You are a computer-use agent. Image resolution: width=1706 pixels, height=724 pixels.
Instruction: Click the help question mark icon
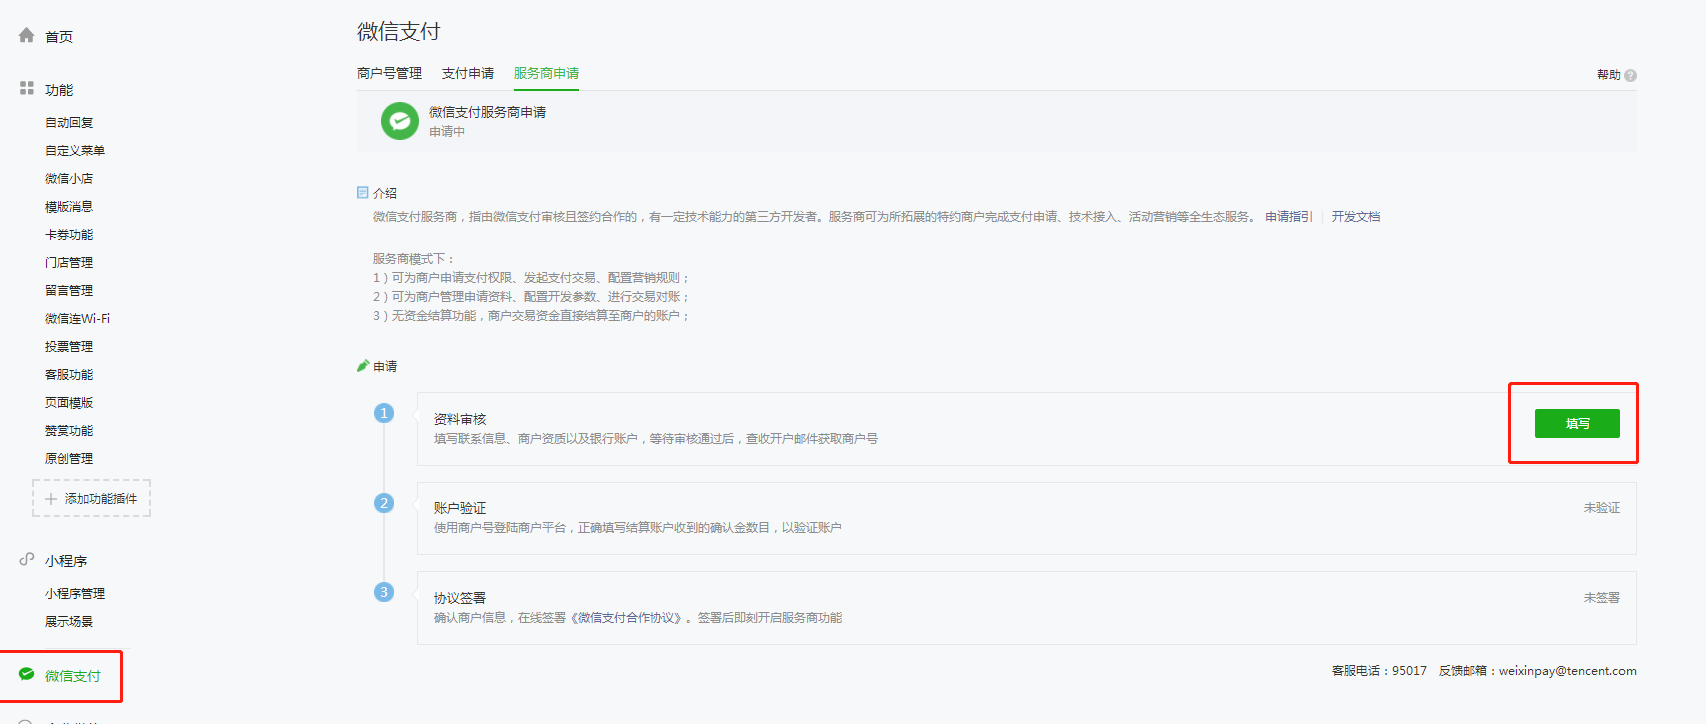tap(1630, 75)
